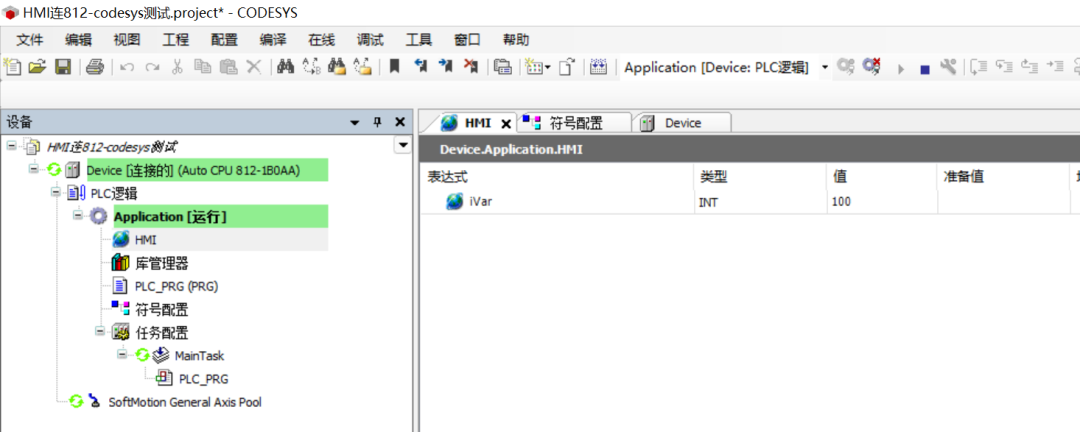Image resolution: width=1080 pixels, height=432 pixels.
Task: Open the active Application selector dropdown
Action: click(x=825, y=68)
